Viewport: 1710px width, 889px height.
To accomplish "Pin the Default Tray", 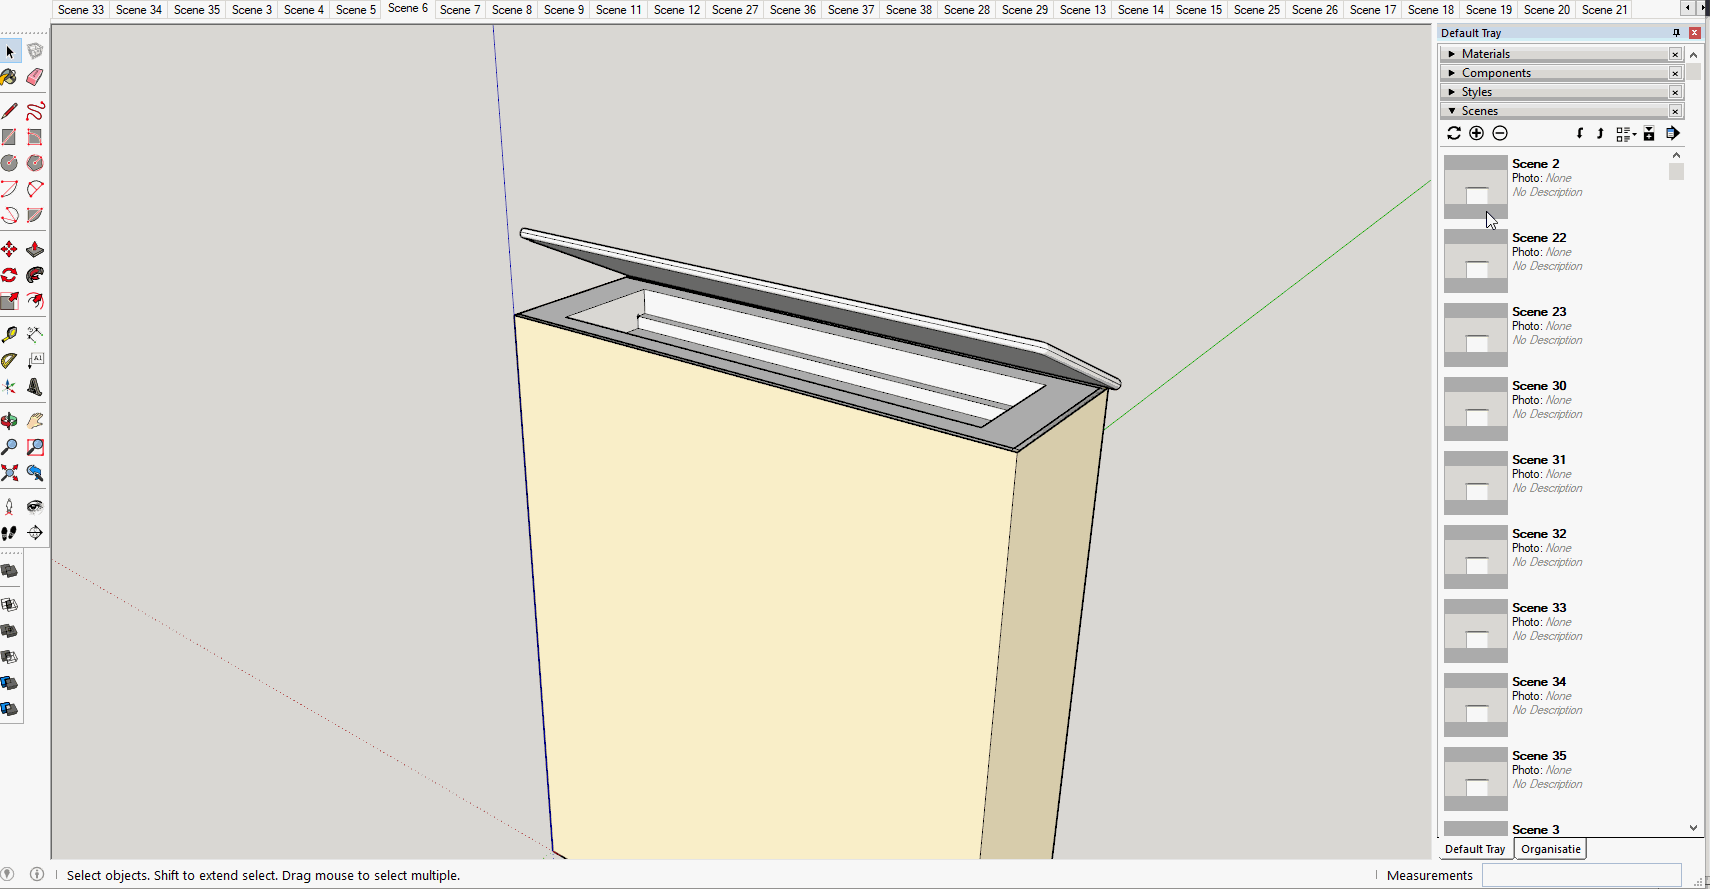I will [1676, 33].
